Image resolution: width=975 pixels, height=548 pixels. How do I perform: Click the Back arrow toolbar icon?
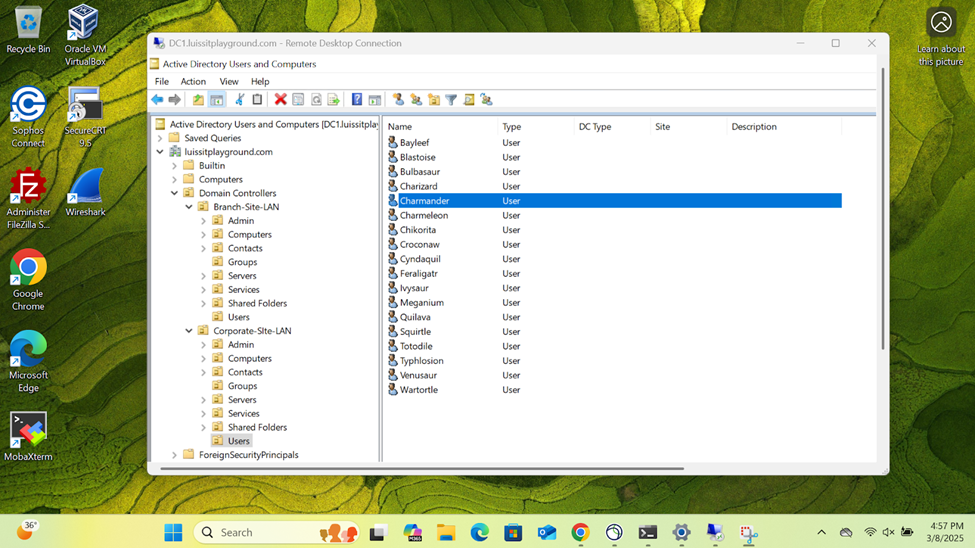click(157, 100)
